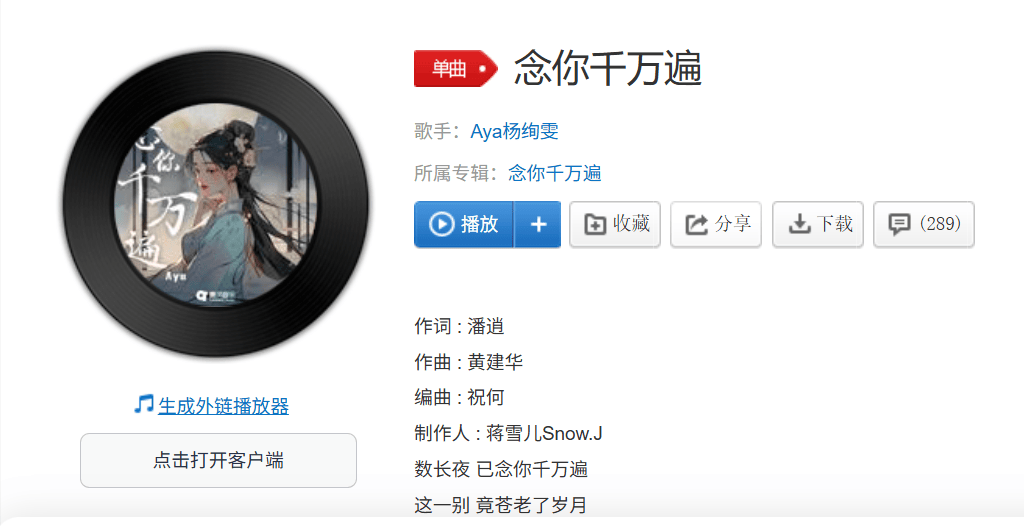Click the 点击打开客户端 button
Image resolution: width=1024 pixels, height=530 pixels.
(218, 460)
